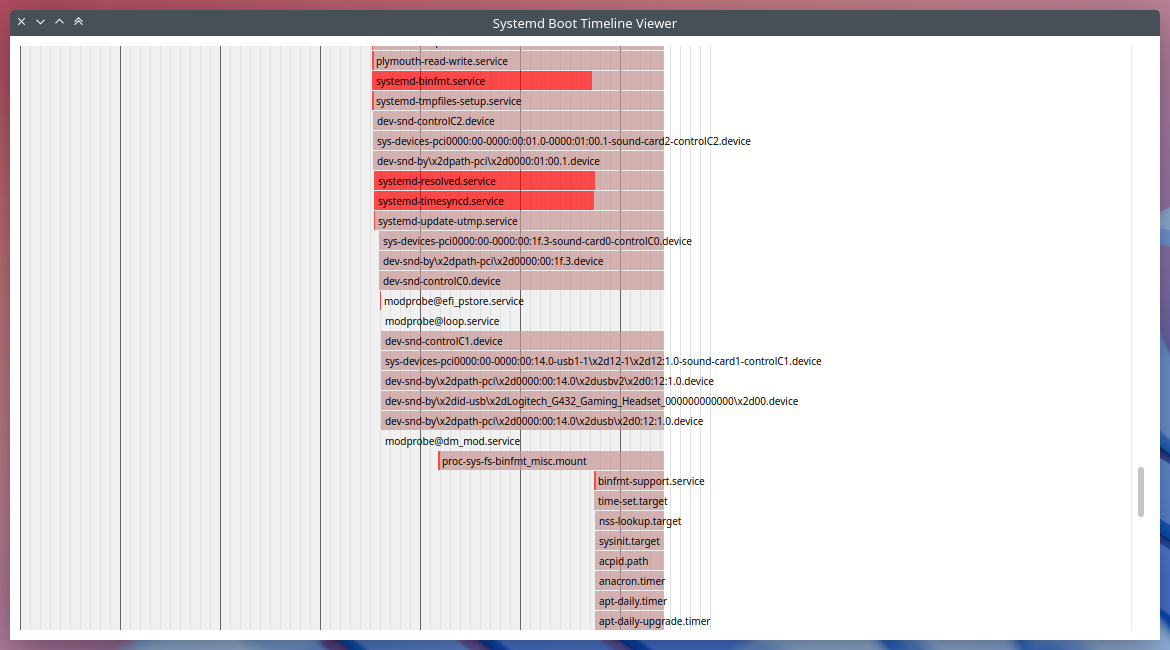This screenshot has height=650, width=1170.
Task: Click the vertical scrollbar thumb
Action: pos(1140,491)
